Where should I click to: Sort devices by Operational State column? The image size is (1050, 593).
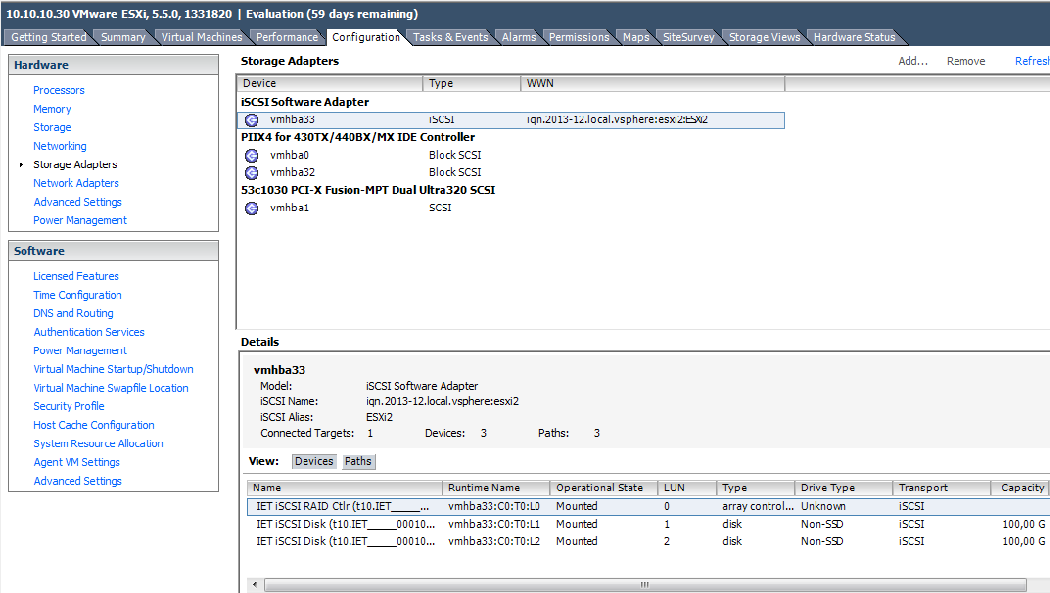(x=603, y=488)
